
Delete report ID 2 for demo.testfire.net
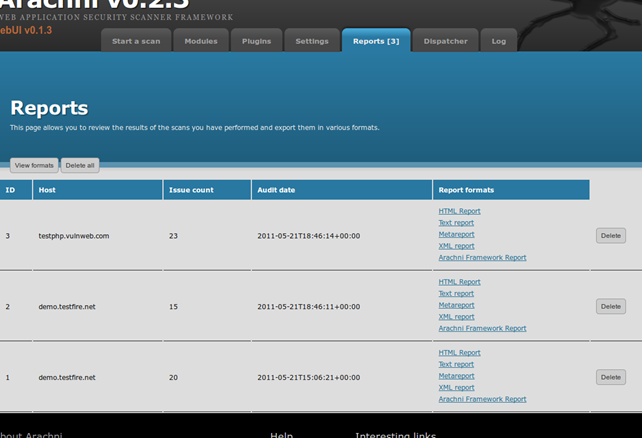pyautogui.click(x=611, y=306)
